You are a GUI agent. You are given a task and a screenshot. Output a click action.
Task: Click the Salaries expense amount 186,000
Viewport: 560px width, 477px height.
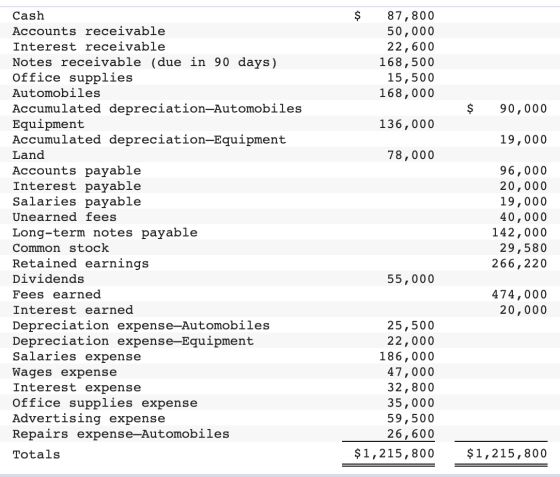[x=407, y=356]
